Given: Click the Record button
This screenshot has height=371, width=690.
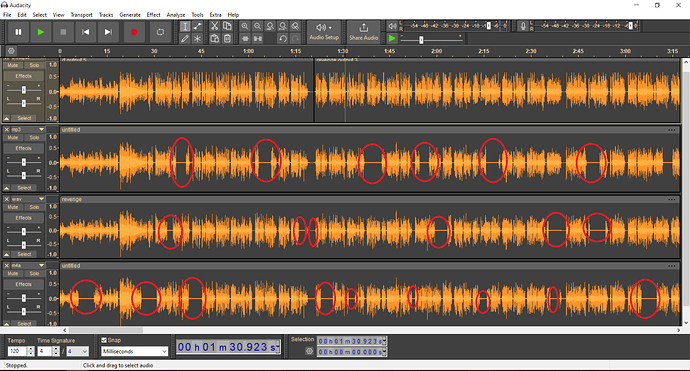Looking at the screenshot, I should click(134, 32).
